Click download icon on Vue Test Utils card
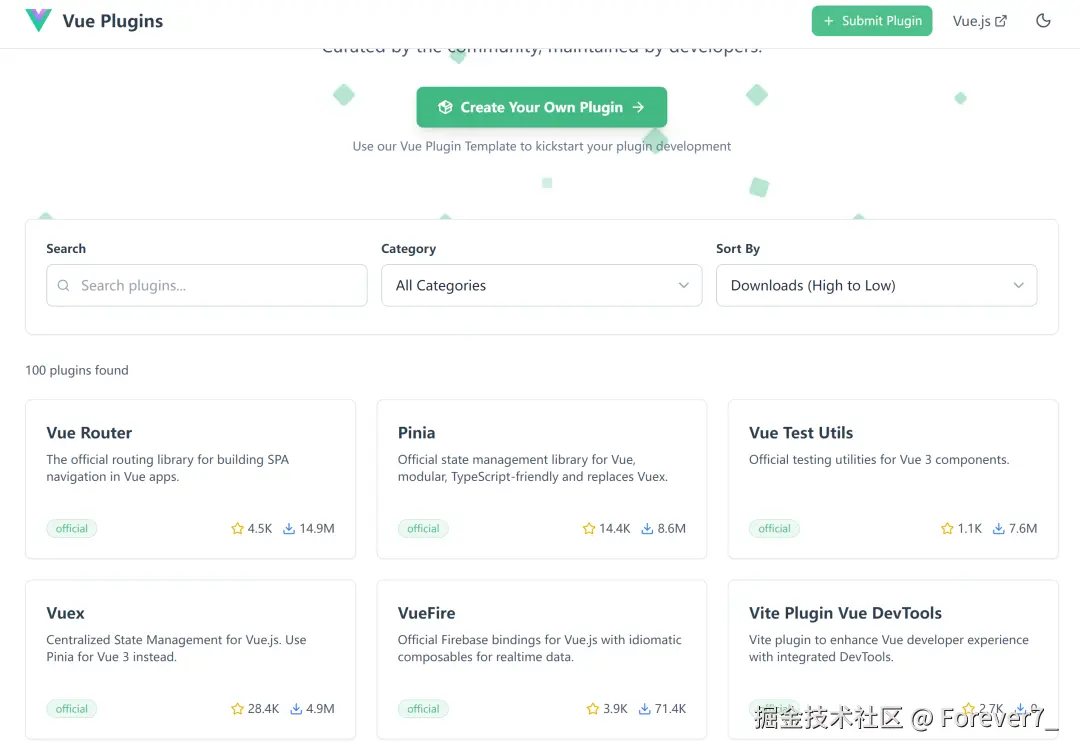The image size is (1080, 753). click(999, 528)
